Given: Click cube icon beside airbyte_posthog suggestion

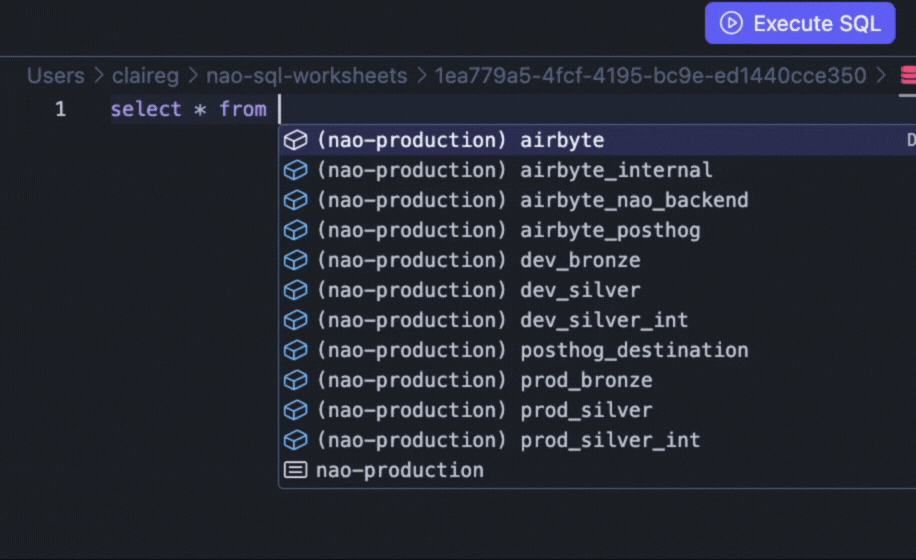Looking at the screenshot, I should tap(295, 230).
